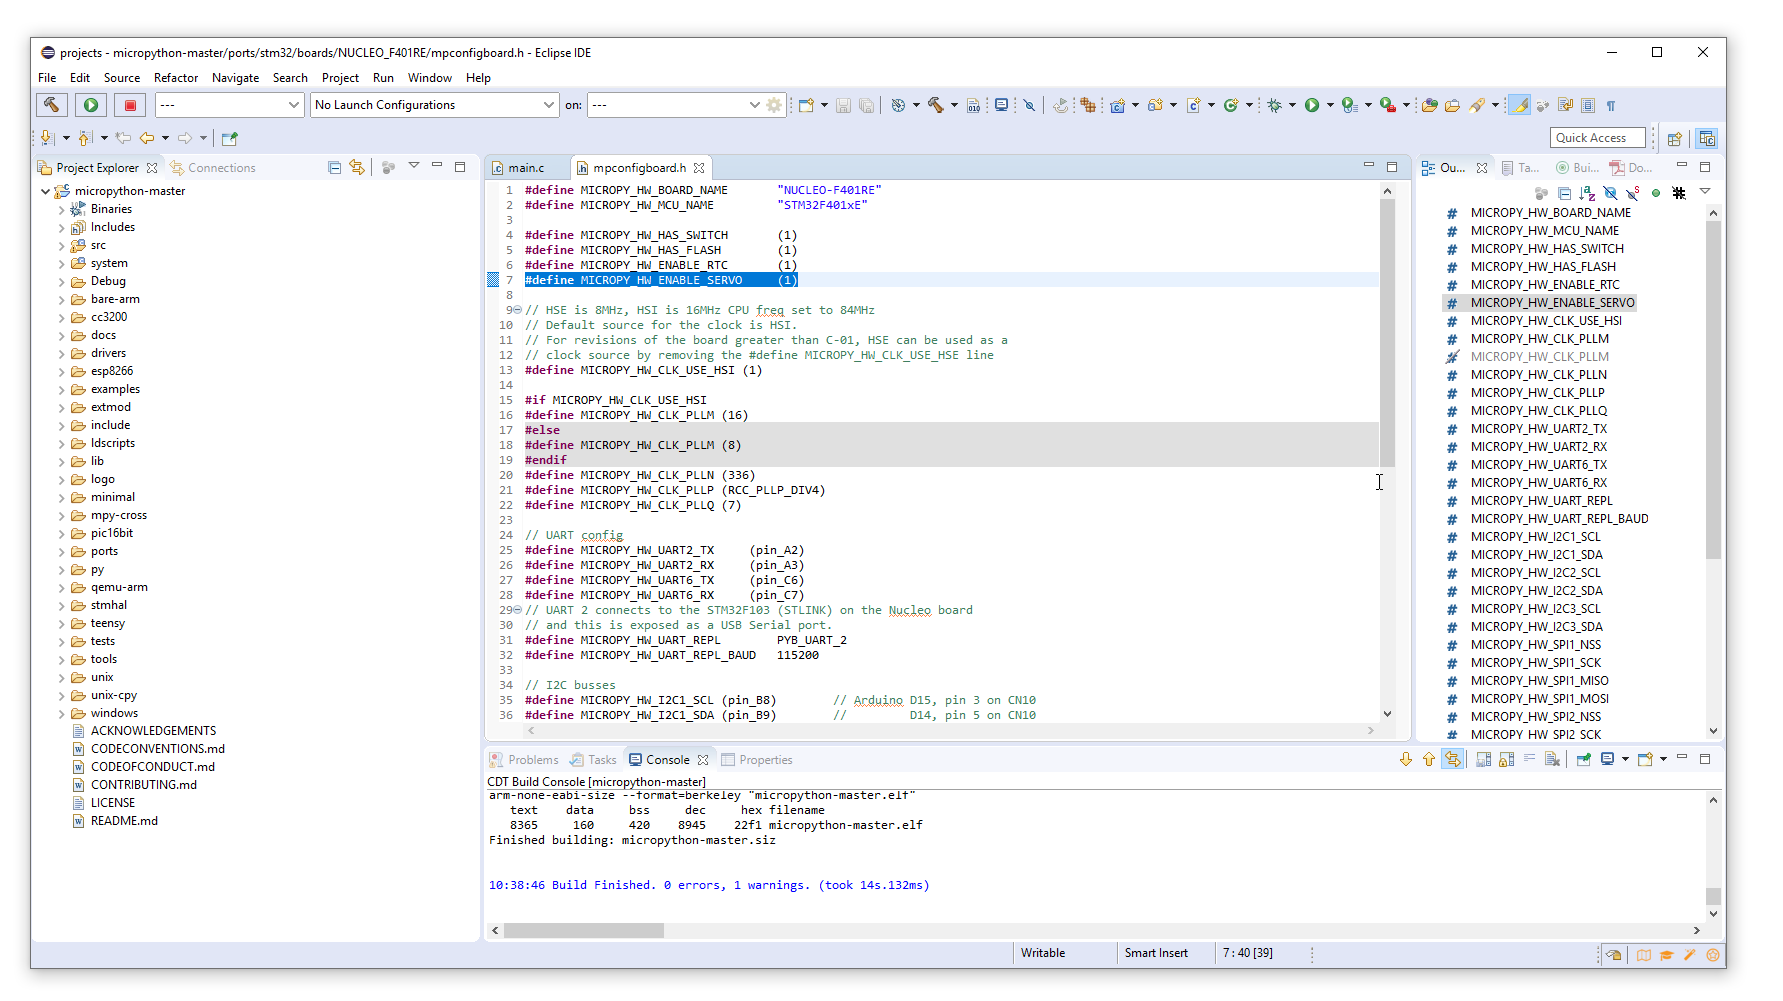Image resolution: width=1783 pixels, height=1001 pixels.
Task: Click Clear Console icon
Action: pos(1552,759)
